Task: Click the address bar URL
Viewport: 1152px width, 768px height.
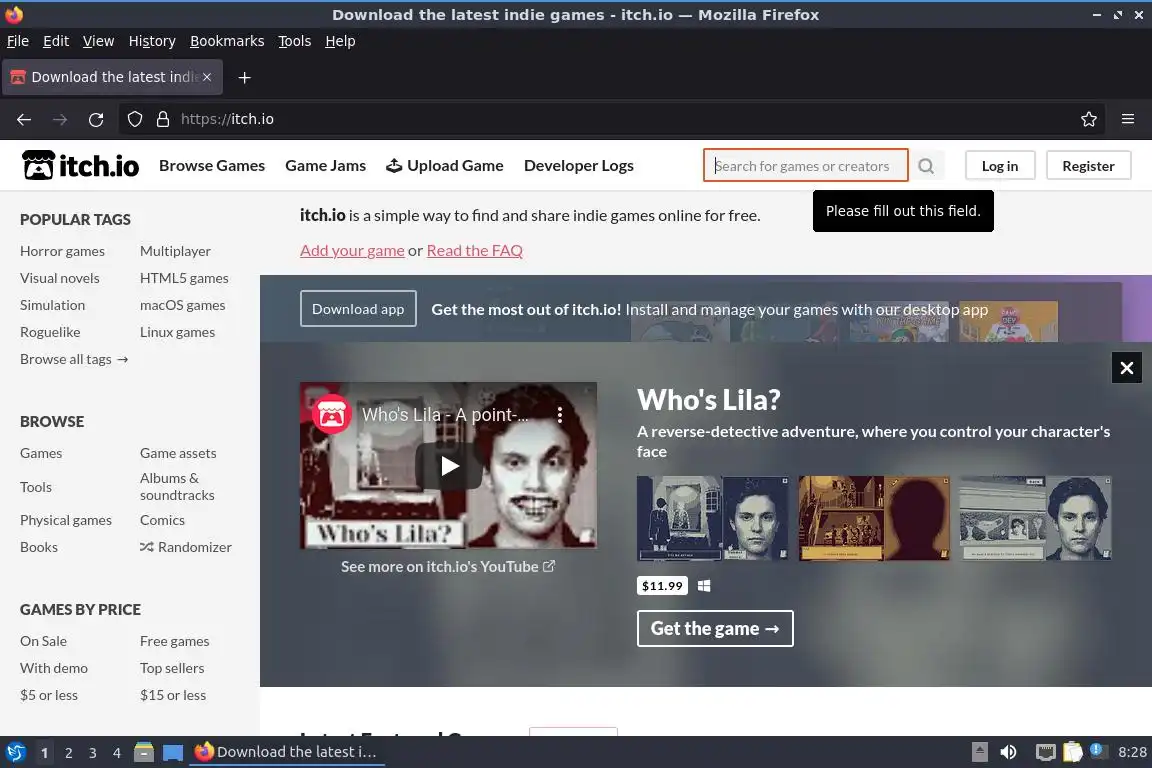Action: tap(227, 119)
